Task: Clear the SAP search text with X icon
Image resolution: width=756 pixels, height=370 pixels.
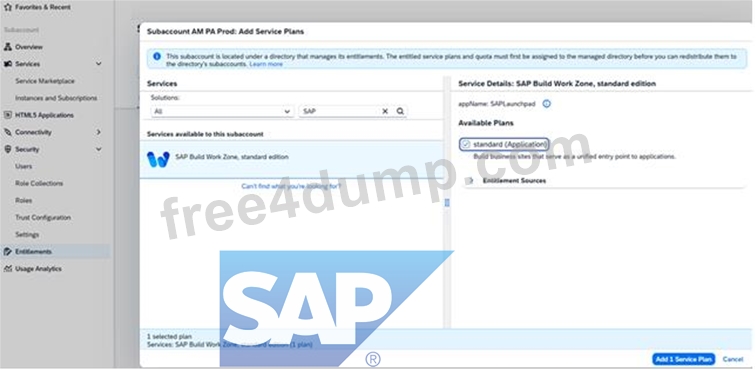Action: point(385,111)
